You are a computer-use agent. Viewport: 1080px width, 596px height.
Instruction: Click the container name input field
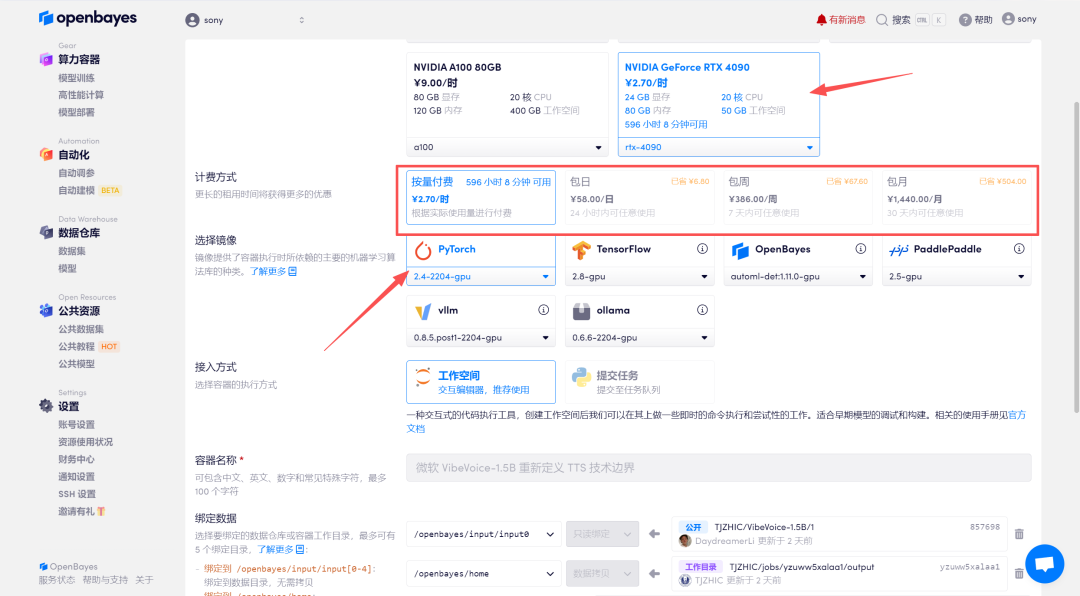point(718,467)
